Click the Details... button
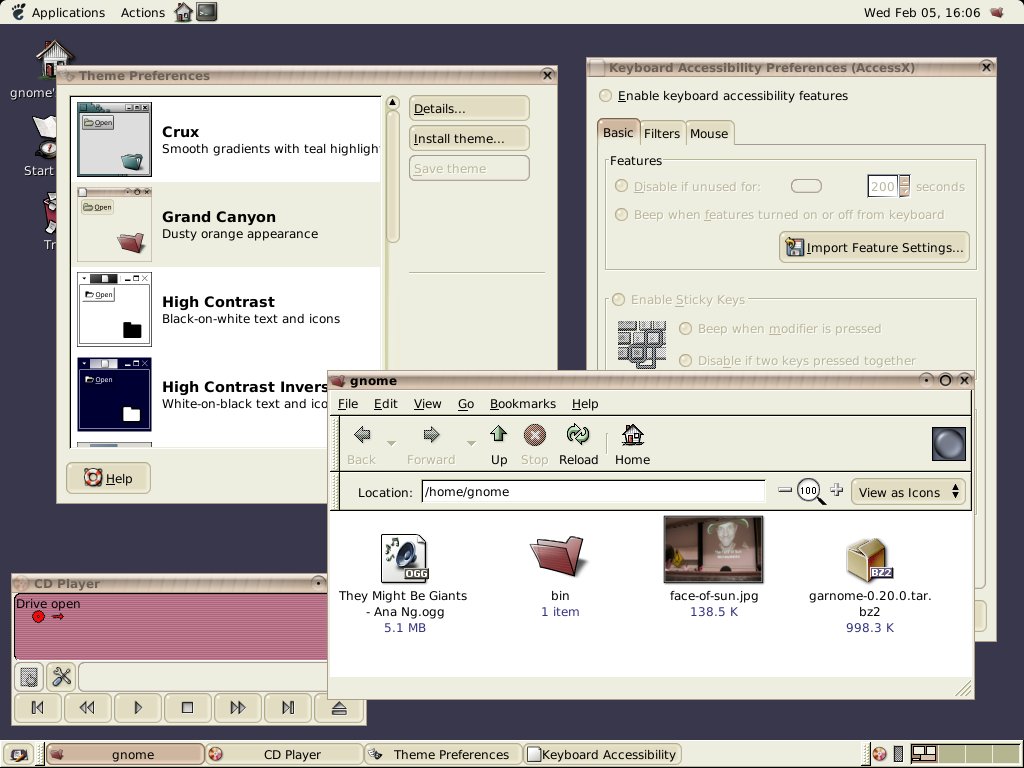Screen dimensions: 1024x768 pos(469,108)
